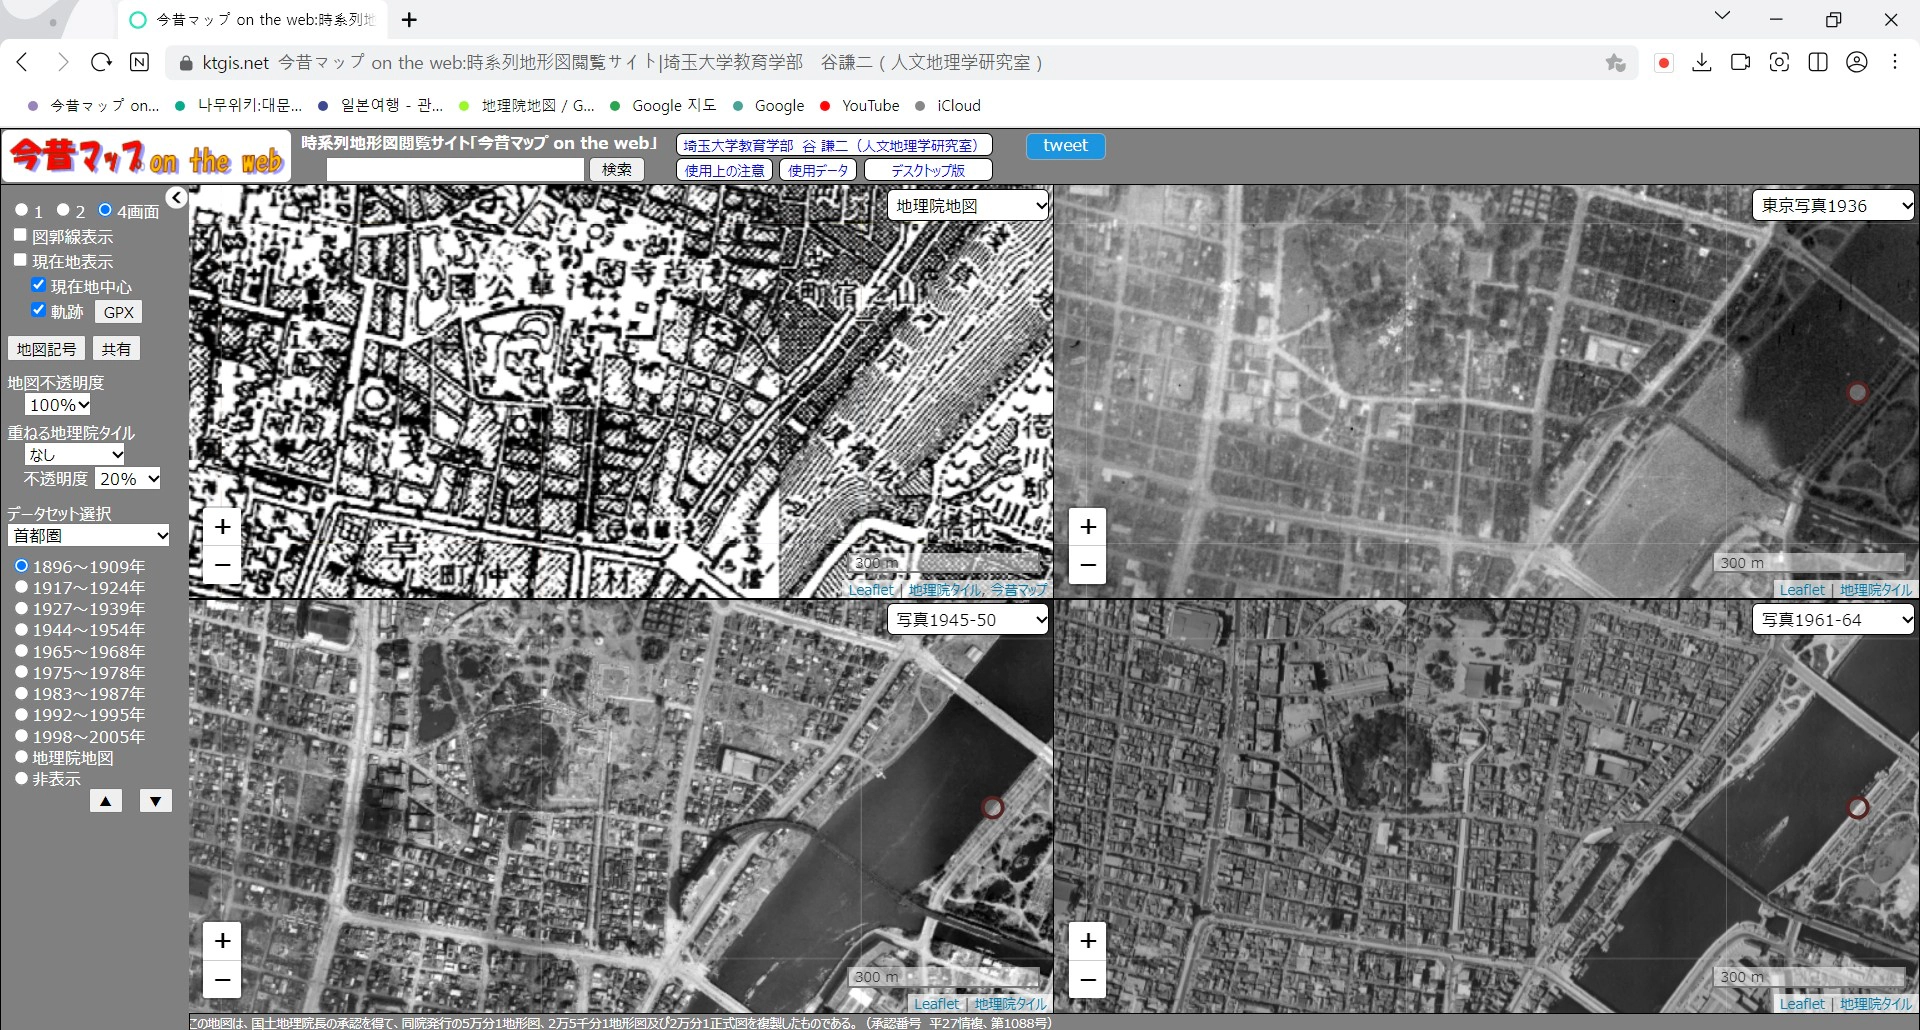Image resolution: width=1920 pixels, height=1030 pixels.
Task: Click the 共有 share button
Action: pyautogui.click(x=116, y=349)
